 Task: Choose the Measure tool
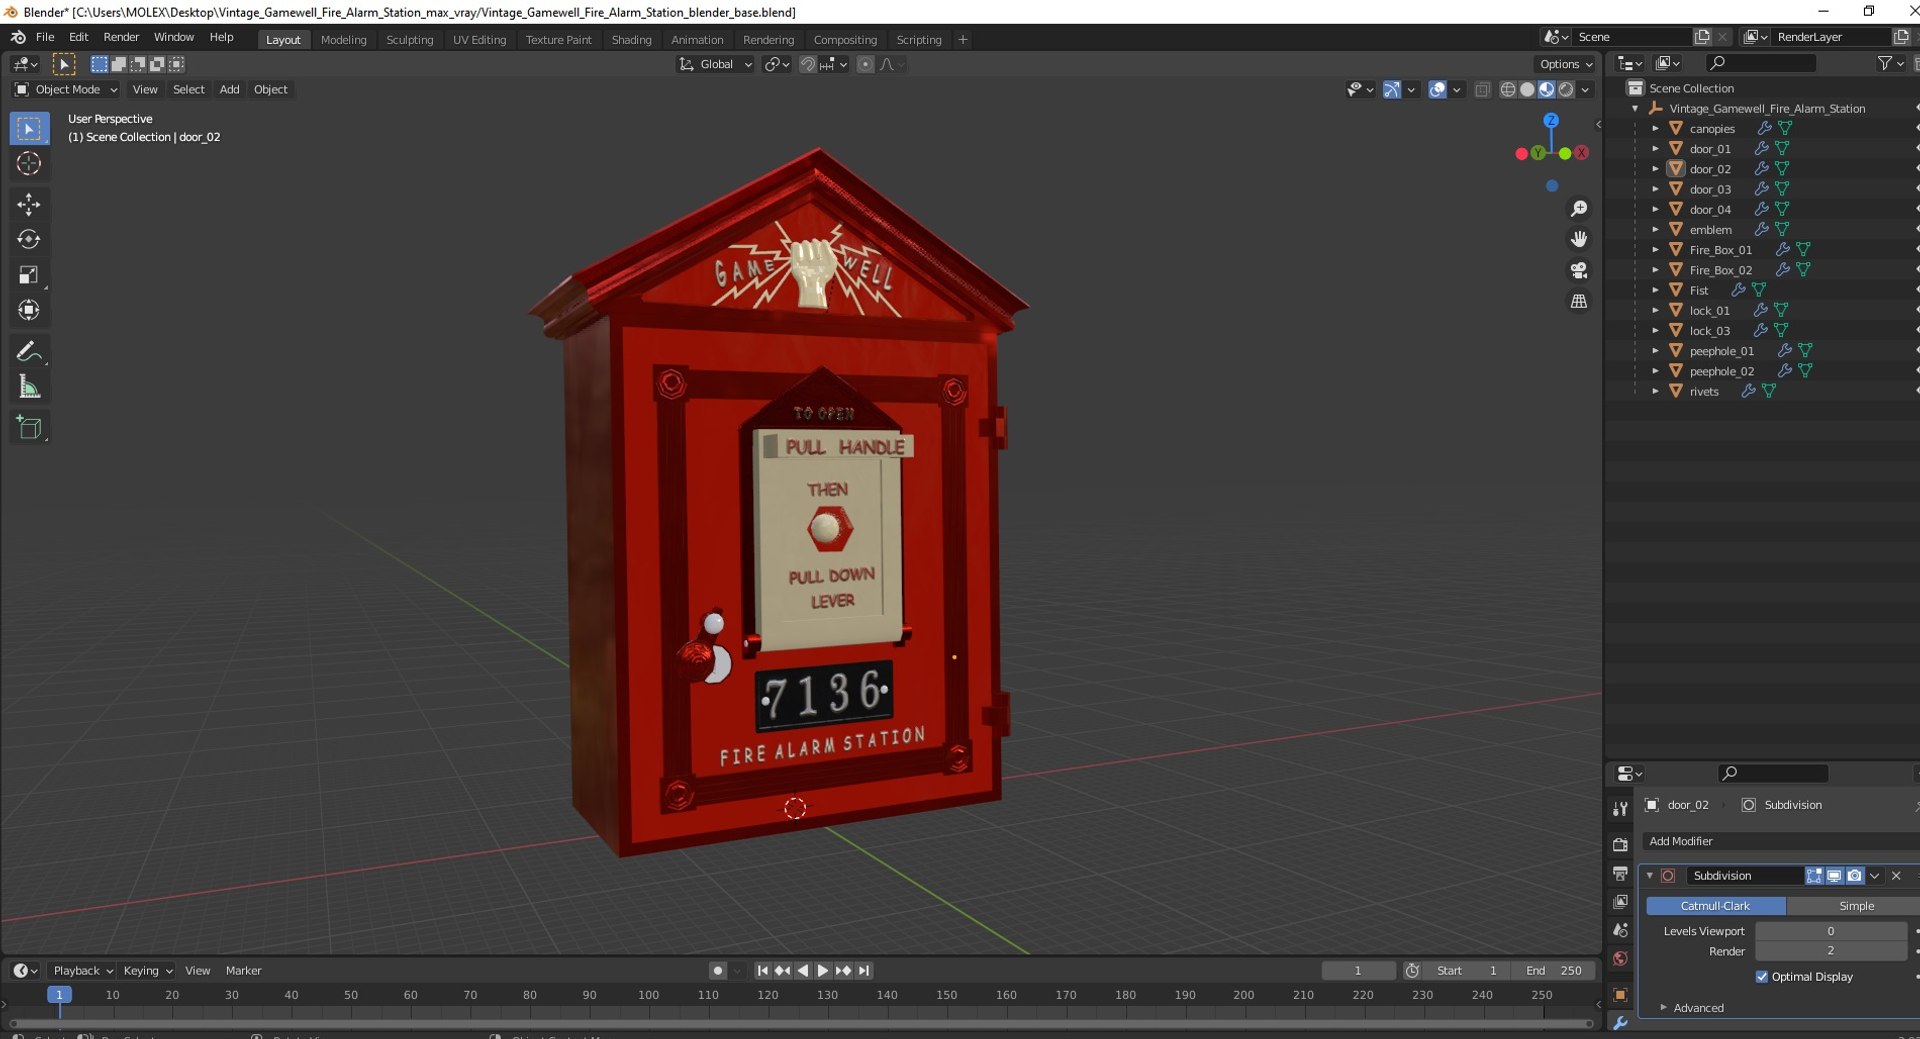(29, 387)
